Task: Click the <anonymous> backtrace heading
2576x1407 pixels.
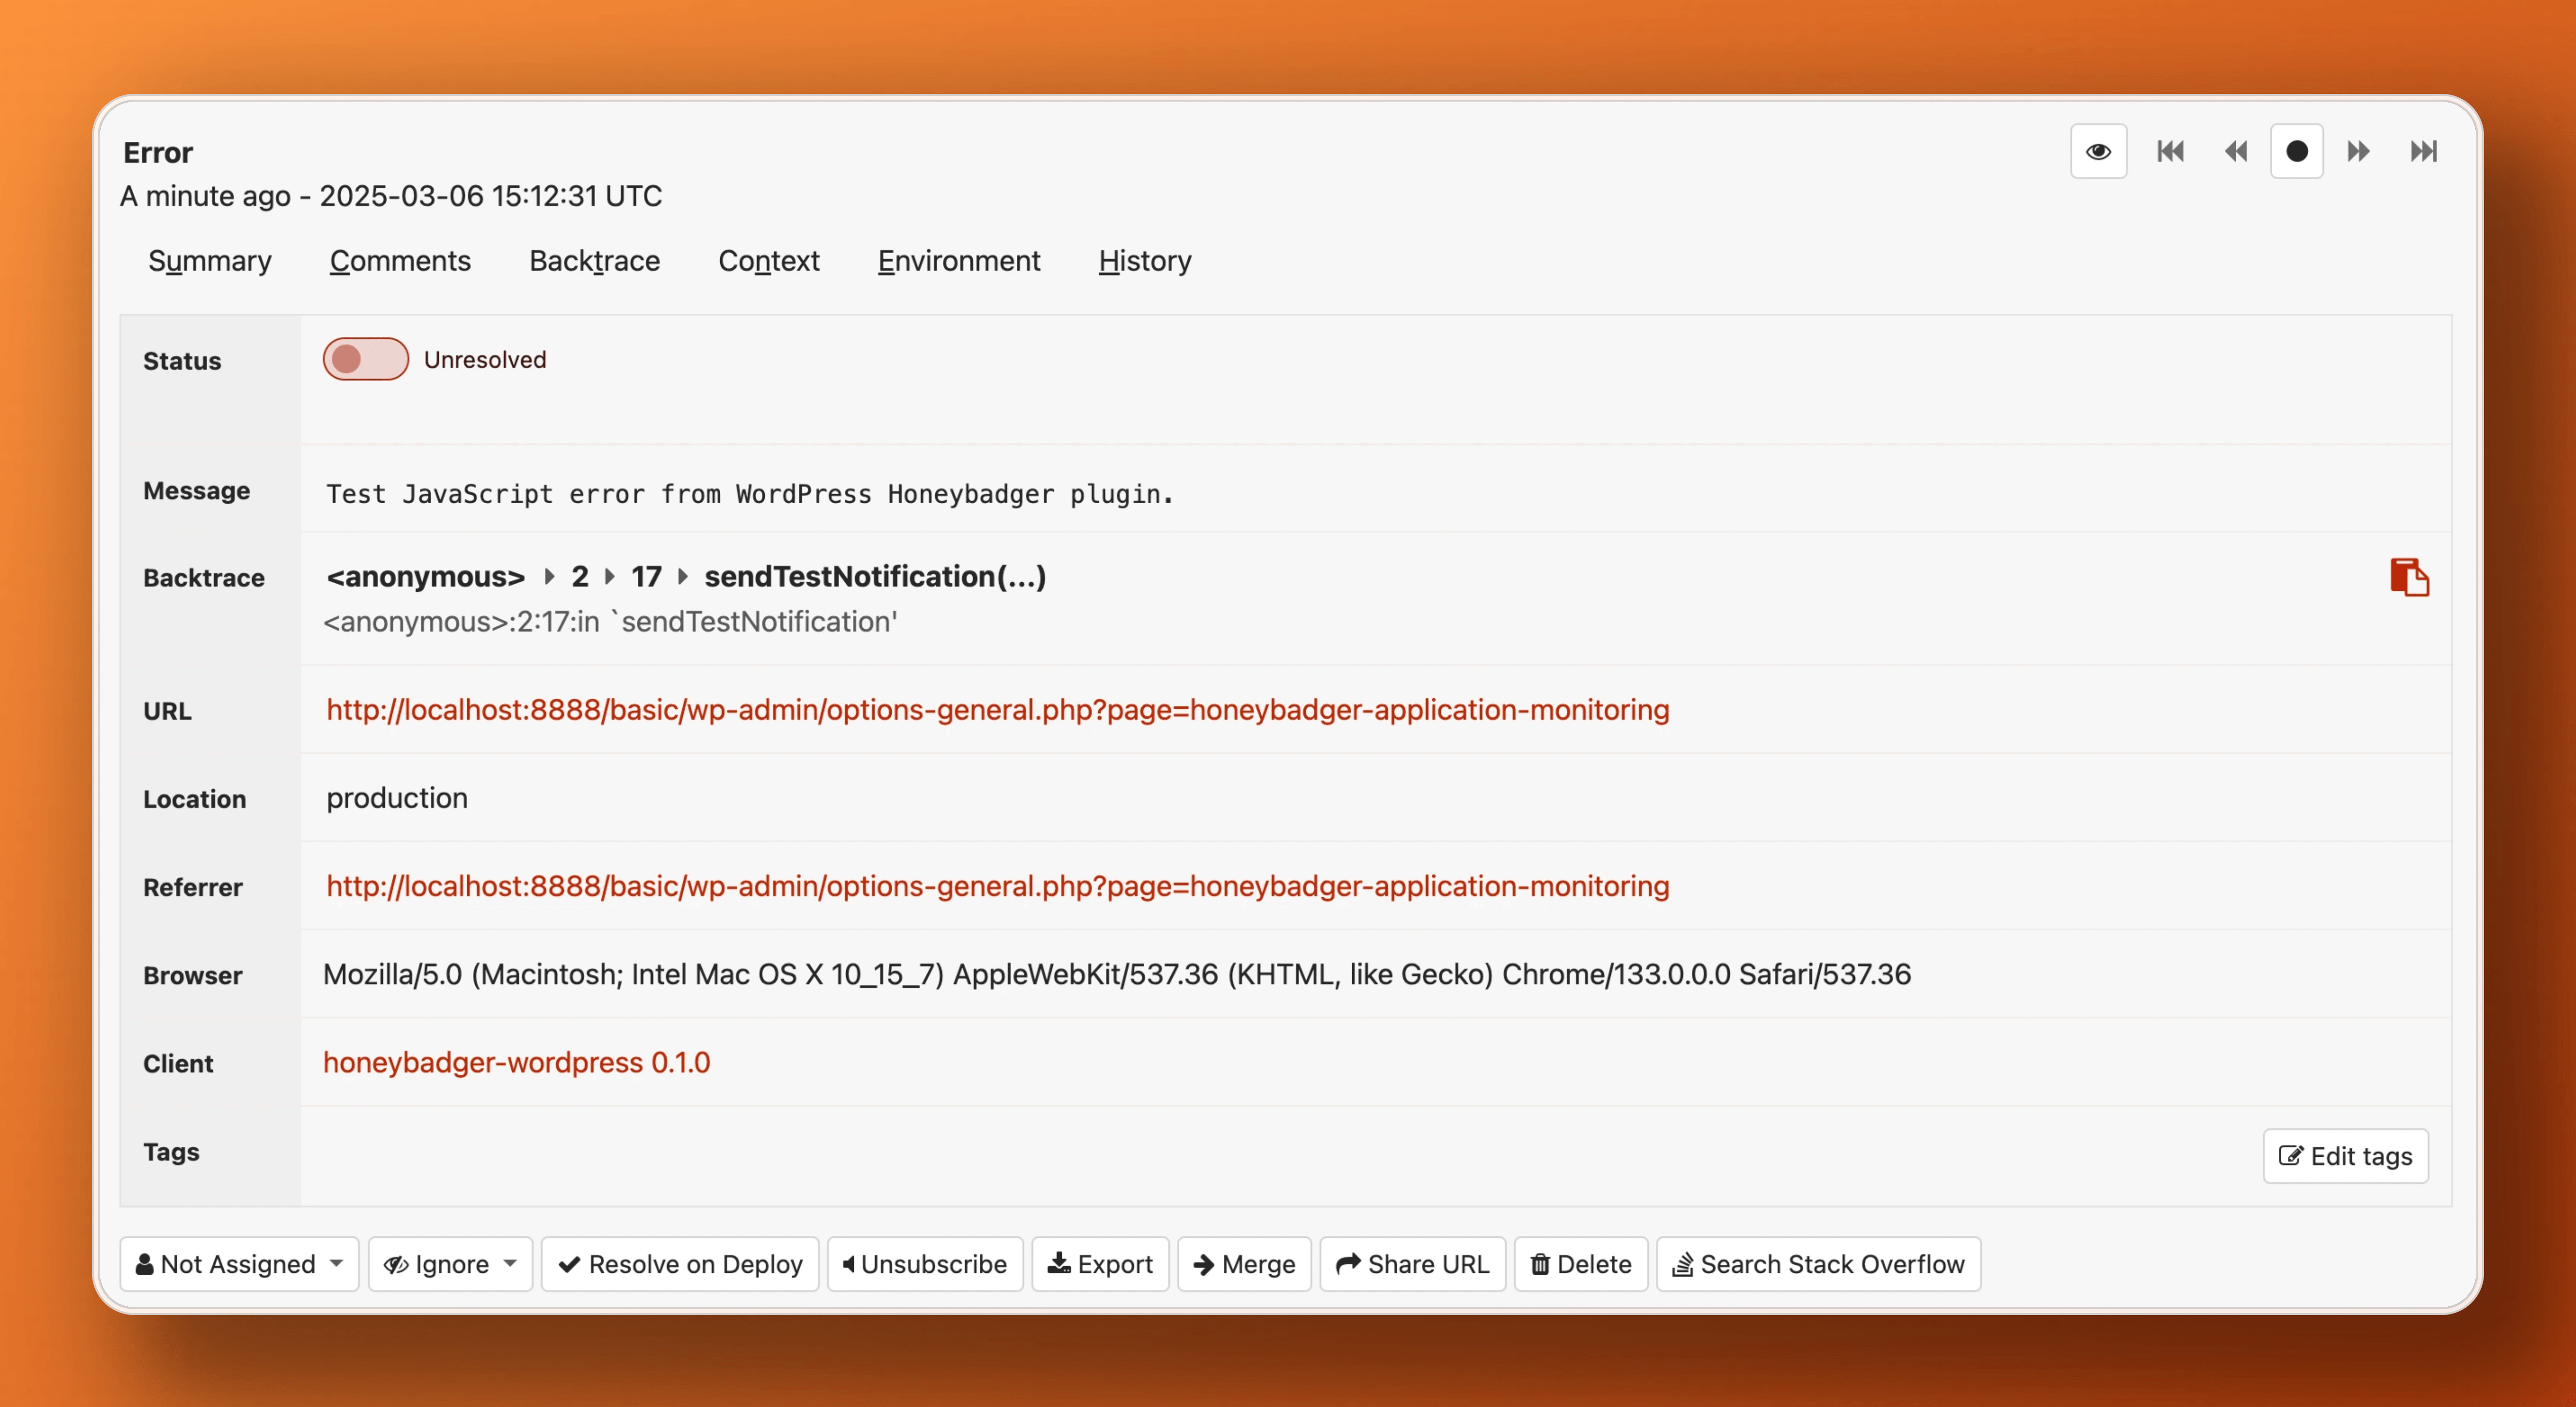Action: (425, 577)
